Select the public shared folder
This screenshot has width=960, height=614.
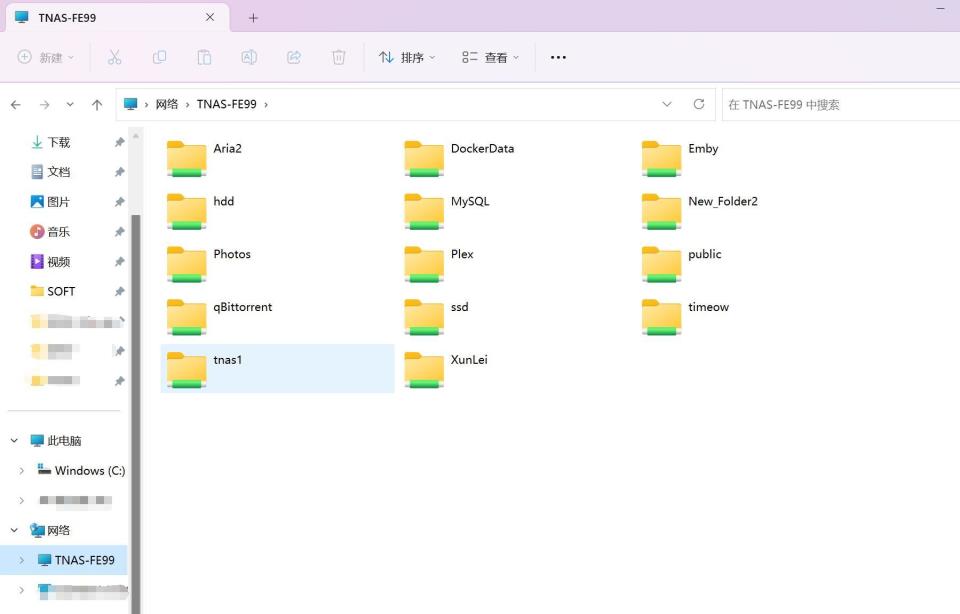681,264
